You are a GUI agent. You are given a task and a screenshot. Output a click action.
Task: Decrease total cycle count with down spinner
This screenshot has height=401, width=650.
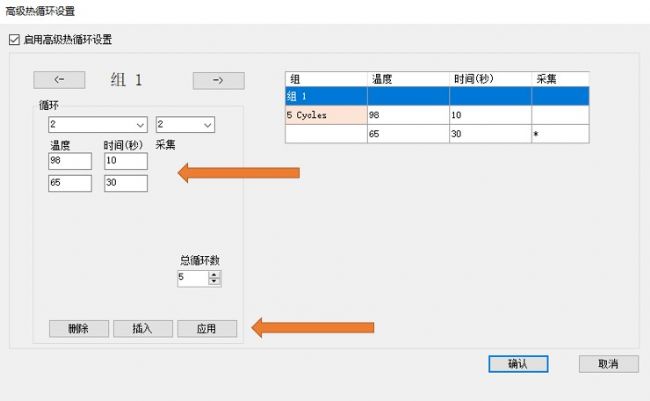[214, 282]
